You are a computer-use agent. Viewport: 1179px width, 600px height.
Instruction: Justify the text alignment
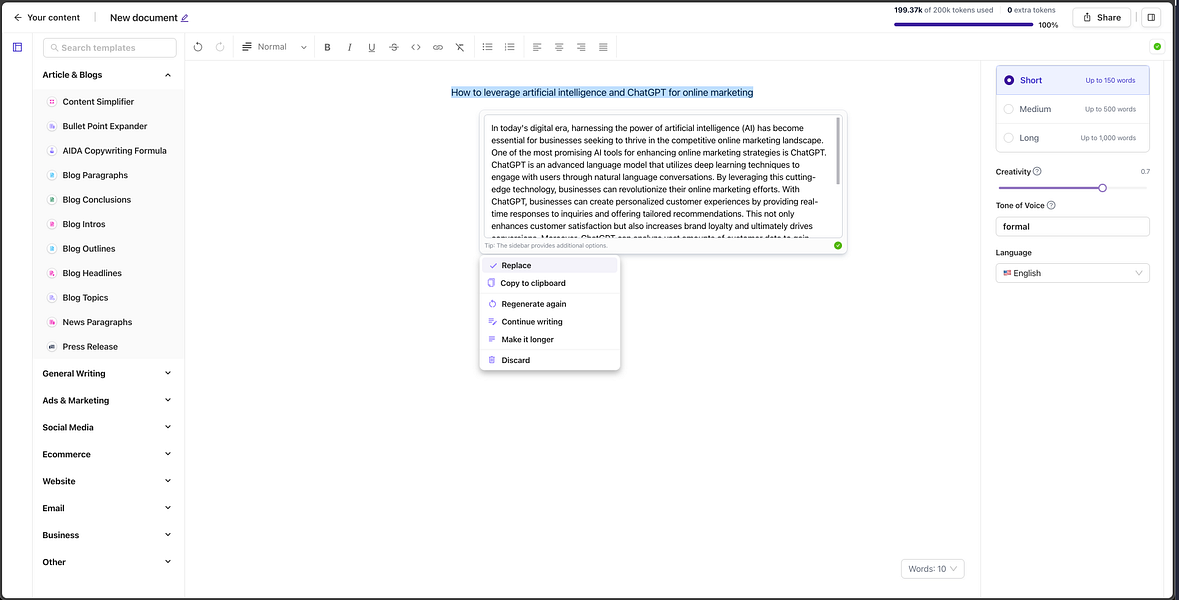[603, 47]
